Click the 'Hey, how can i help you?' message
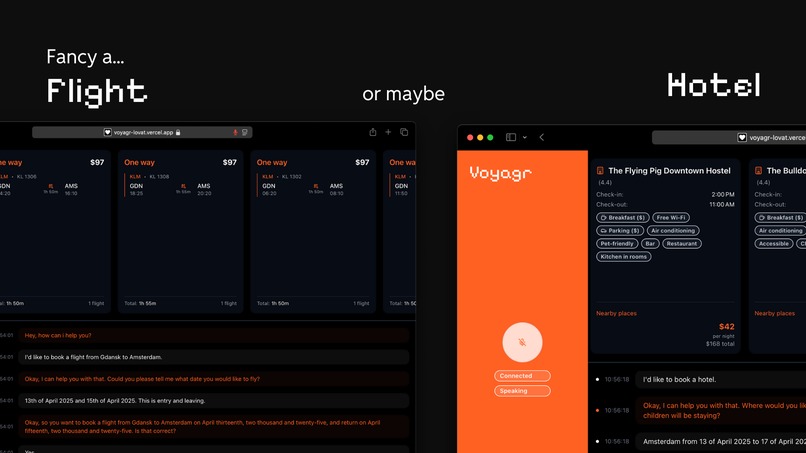Viewport: 806px width, 453px height. click(x=214, y=335)
